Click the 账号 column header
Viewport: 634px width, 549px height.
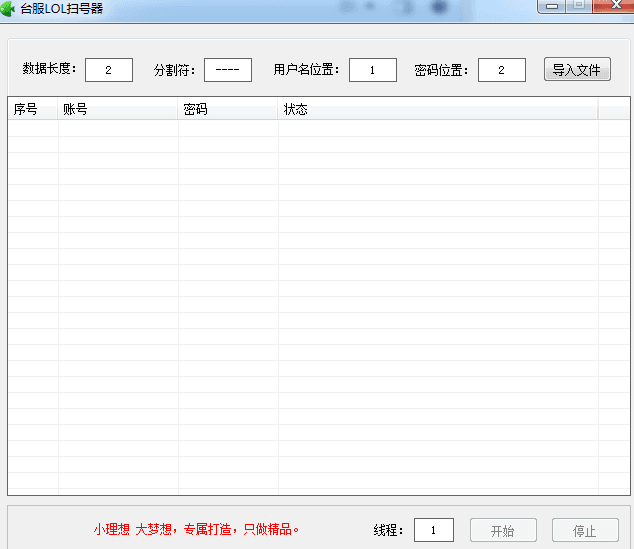(118, 109)
